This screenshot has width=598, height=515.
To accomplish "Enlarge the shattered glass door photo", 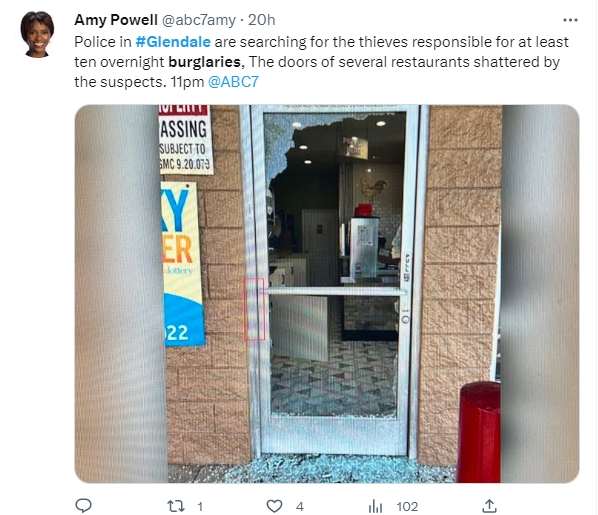I will coord(327,294).
